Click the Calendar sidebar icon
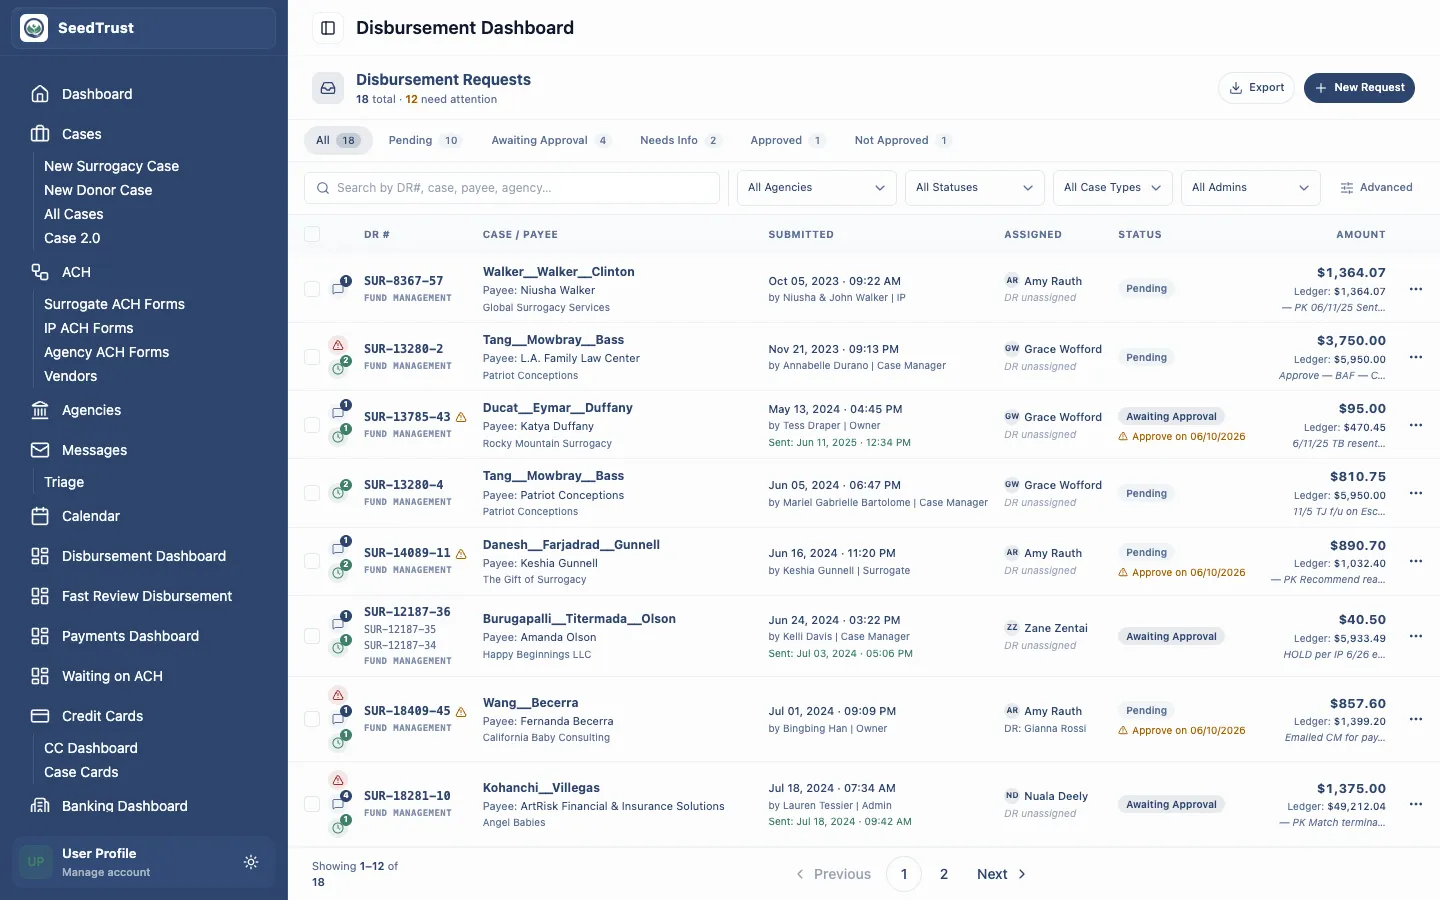Screen dimensions: 1440x900 pyautogui.click(x=40, y=516)
